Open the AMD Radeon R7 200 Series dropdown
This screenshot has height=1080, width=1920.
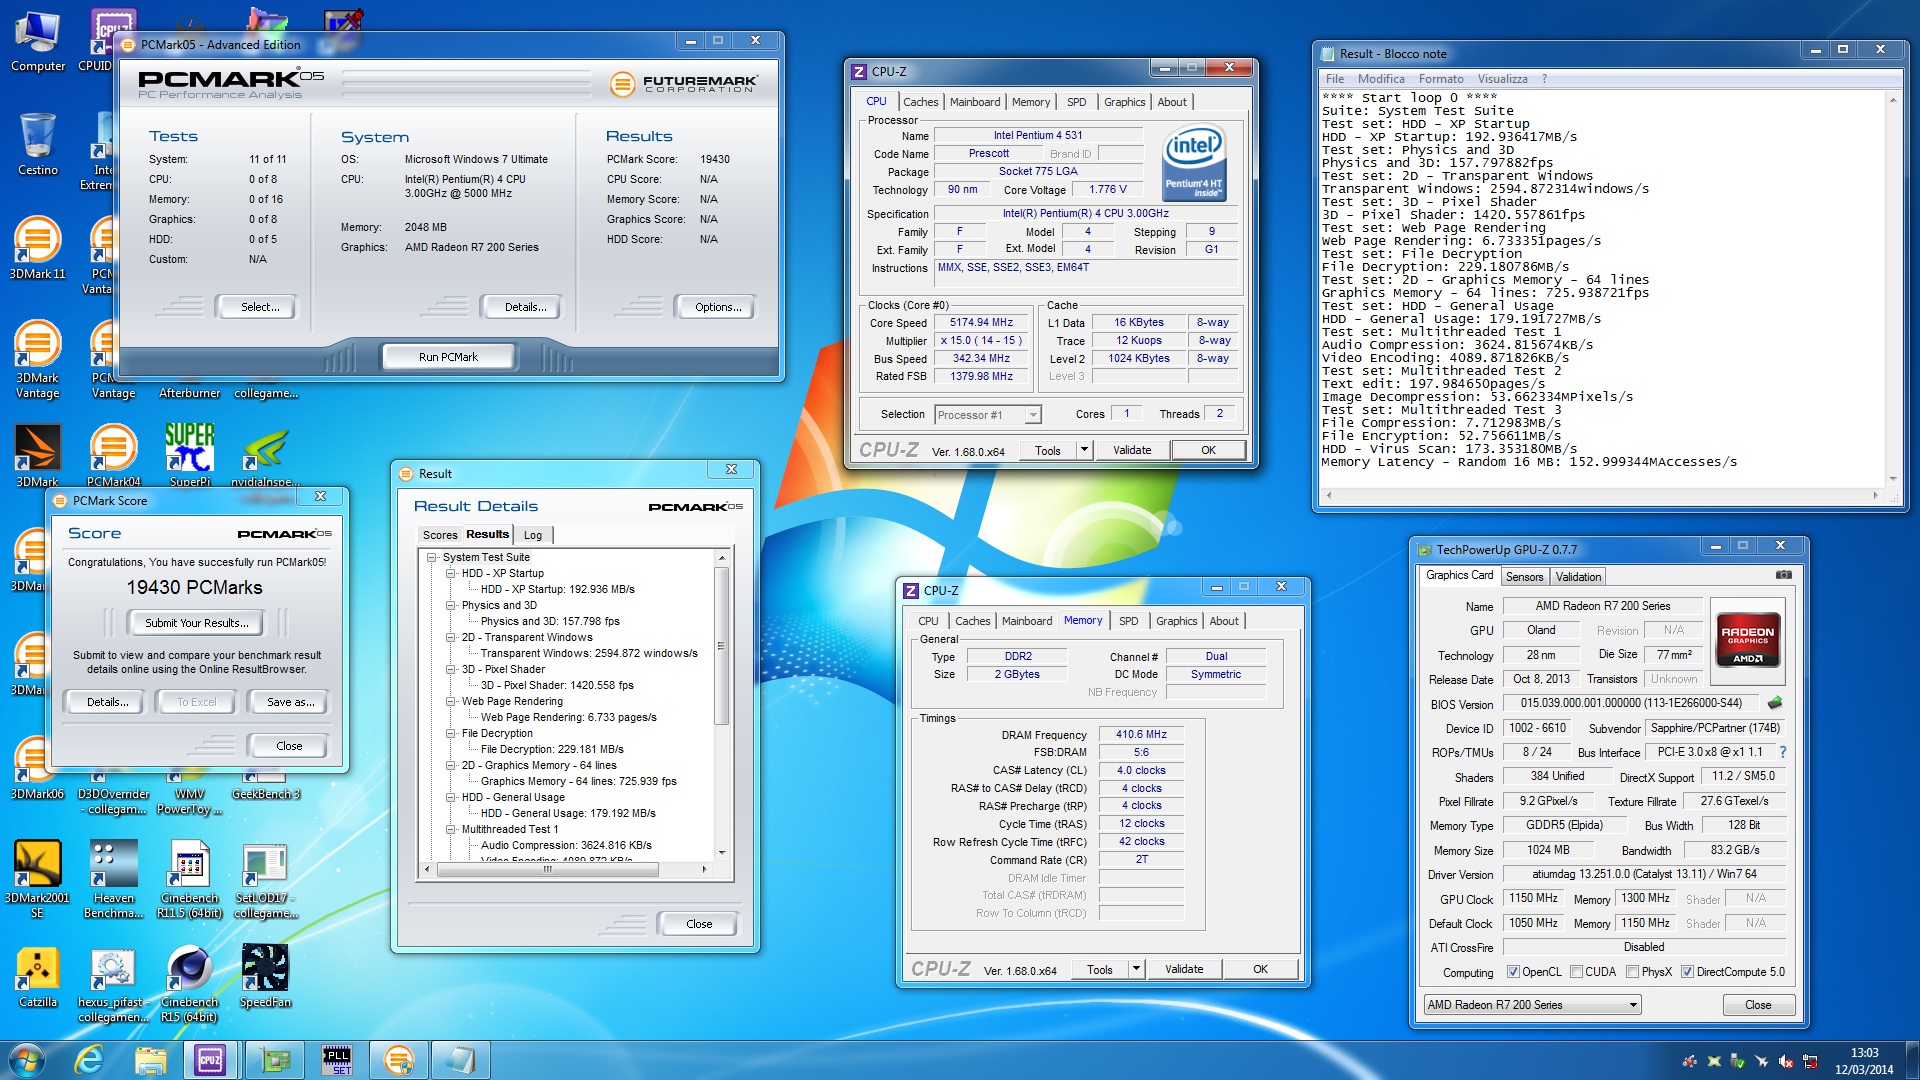tap(1532, 1005)
